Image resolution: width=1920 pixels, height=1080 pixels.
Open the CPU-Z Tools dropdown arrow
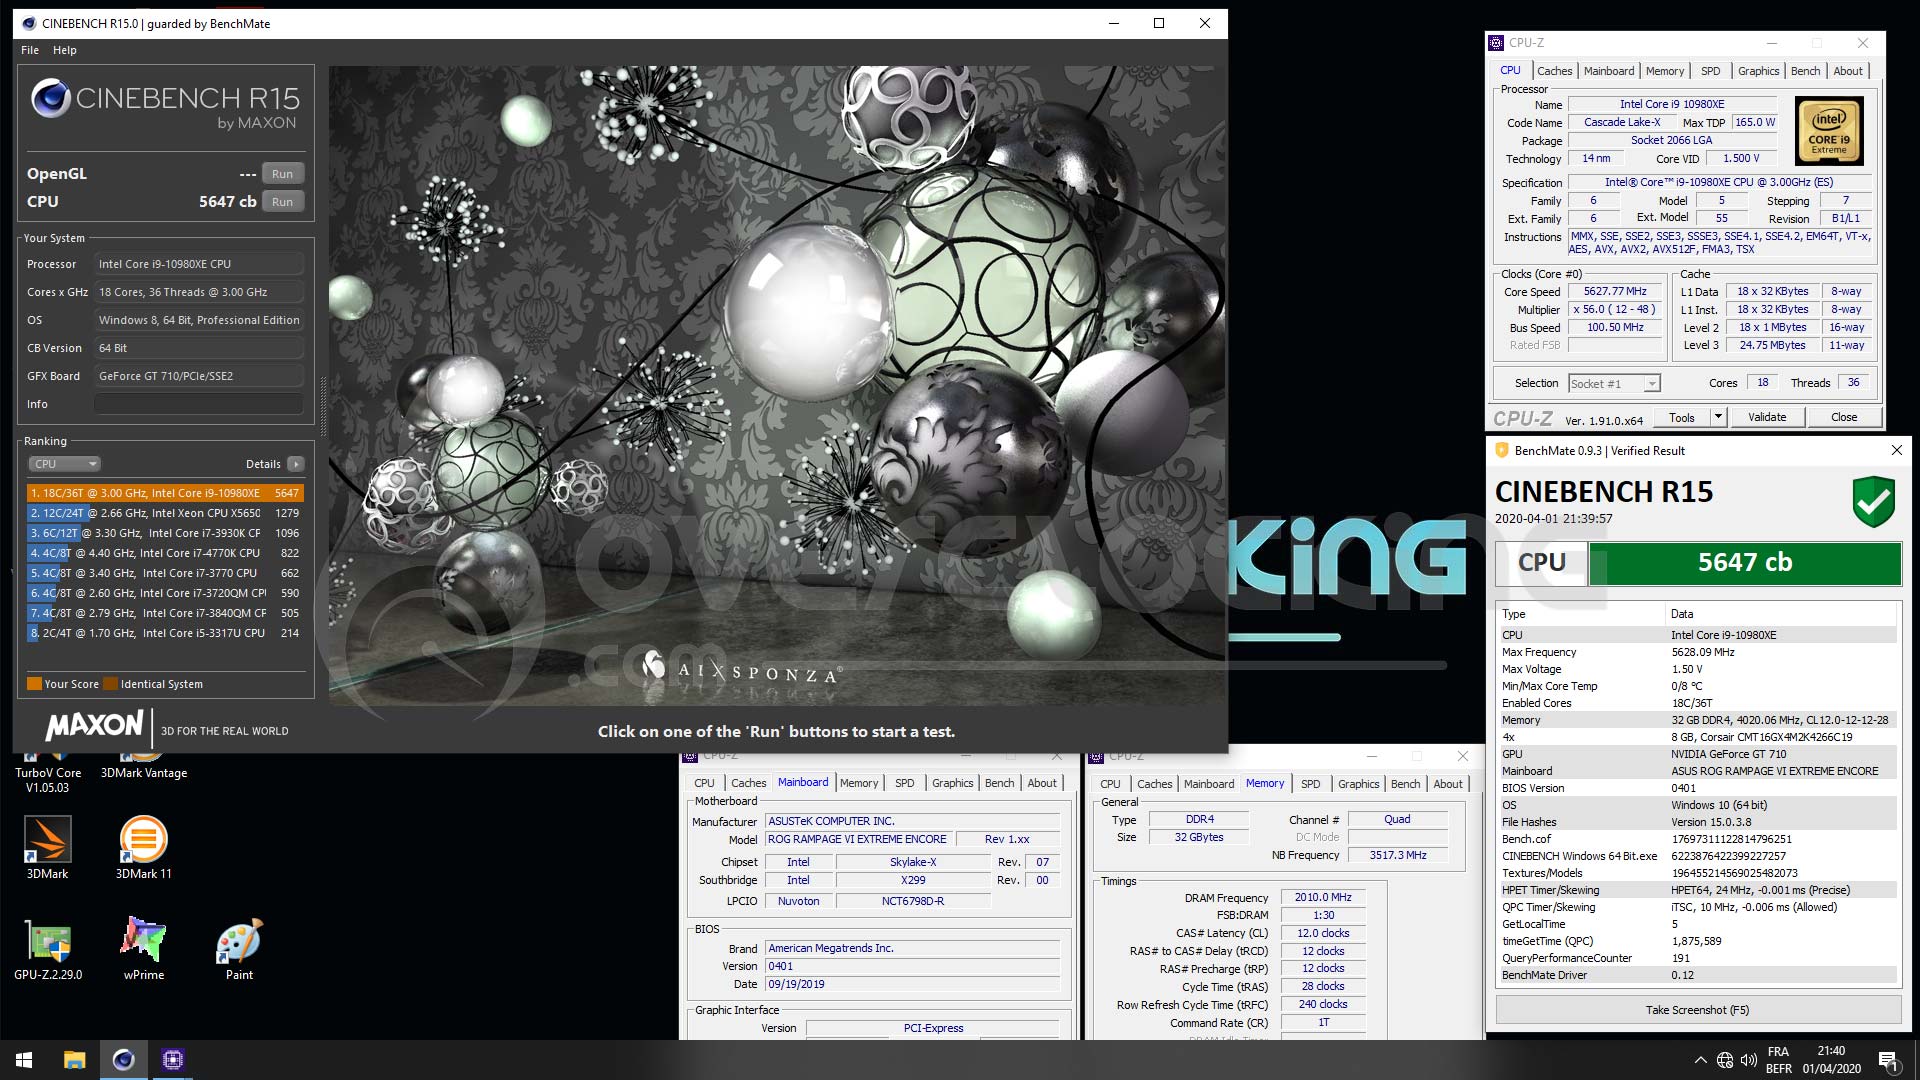point(1718,417)
